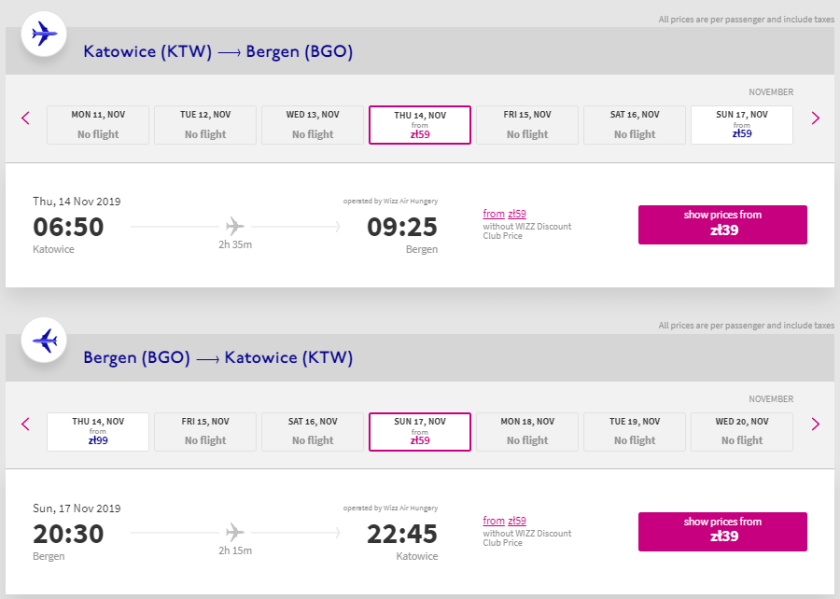Viewport: 840px width, 599px height.
Task: Show prices from zł39 for return flight
Action: 722,531
